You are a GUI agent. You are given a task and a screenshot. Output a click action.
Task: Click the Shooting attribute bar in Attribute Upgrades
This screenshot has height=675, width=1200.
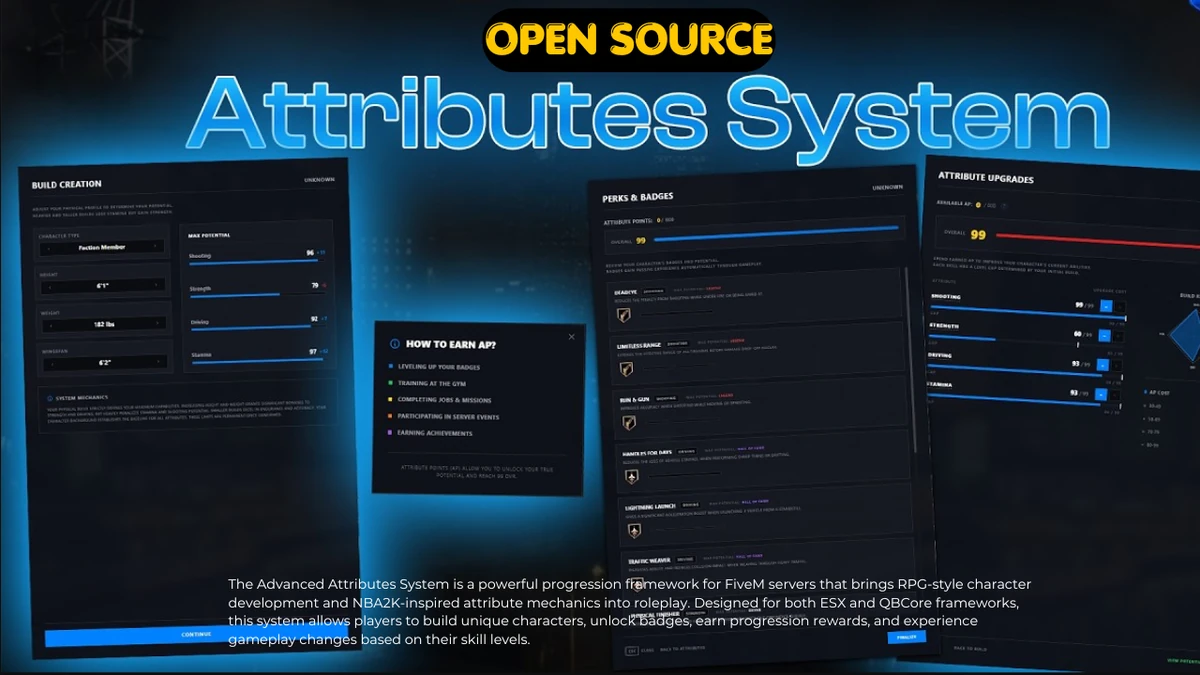click(1028, 312)
